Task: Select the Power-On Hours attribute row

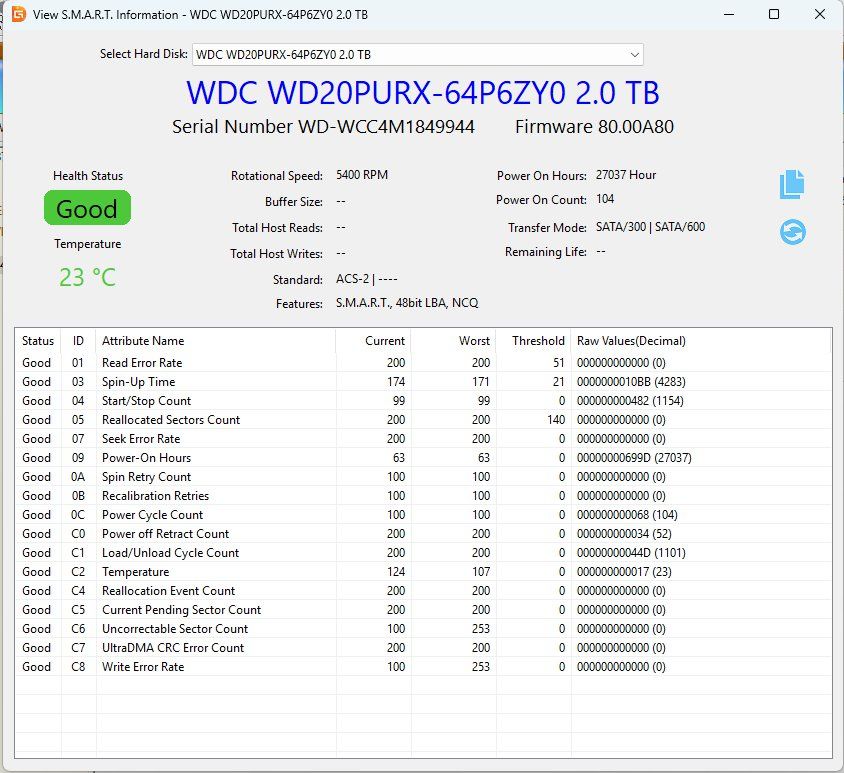Action: click(x=423, y=458)
